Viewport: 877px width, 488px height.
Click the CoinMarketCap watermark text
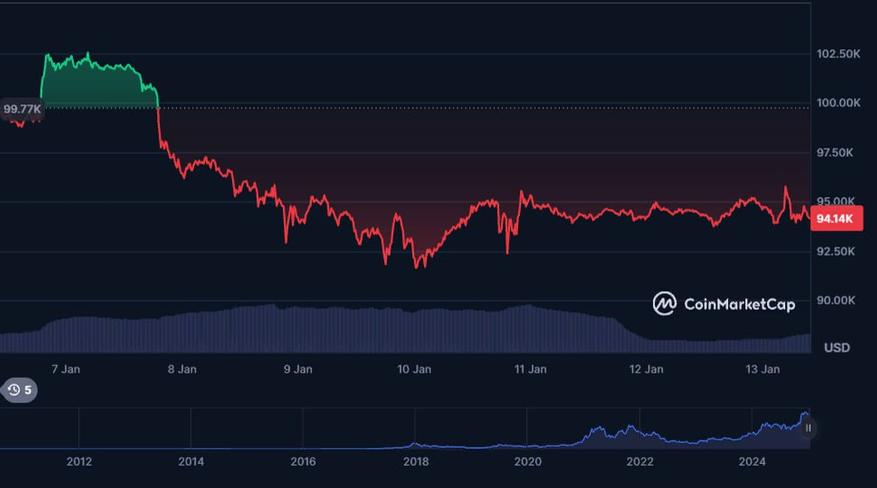click(739, 304)
